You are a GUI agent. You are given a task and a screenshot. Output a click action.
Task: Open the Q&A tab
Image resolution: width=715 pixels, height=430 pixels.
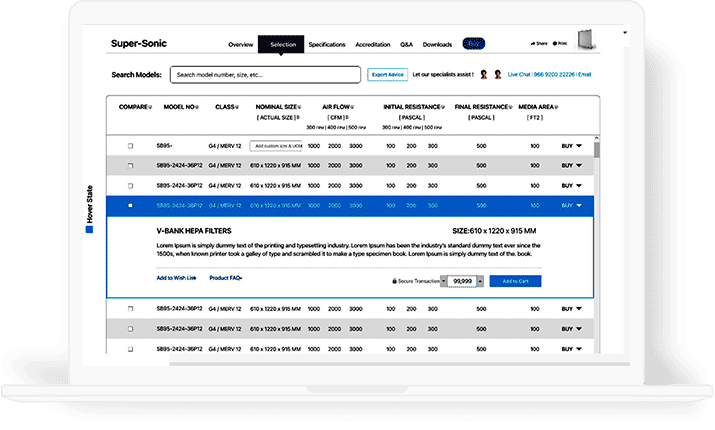point(406,45)
